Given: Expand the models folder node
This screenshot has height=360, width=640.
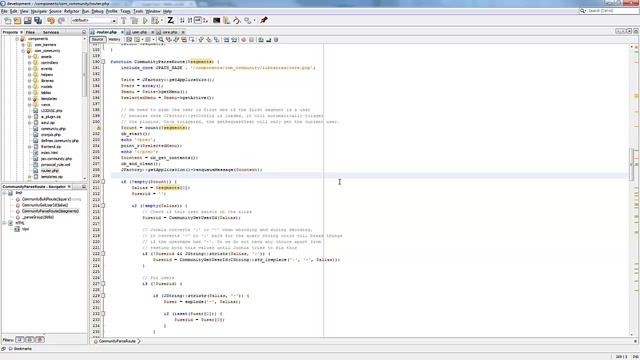Looking at the screenshot, I should tap(29, 87).
